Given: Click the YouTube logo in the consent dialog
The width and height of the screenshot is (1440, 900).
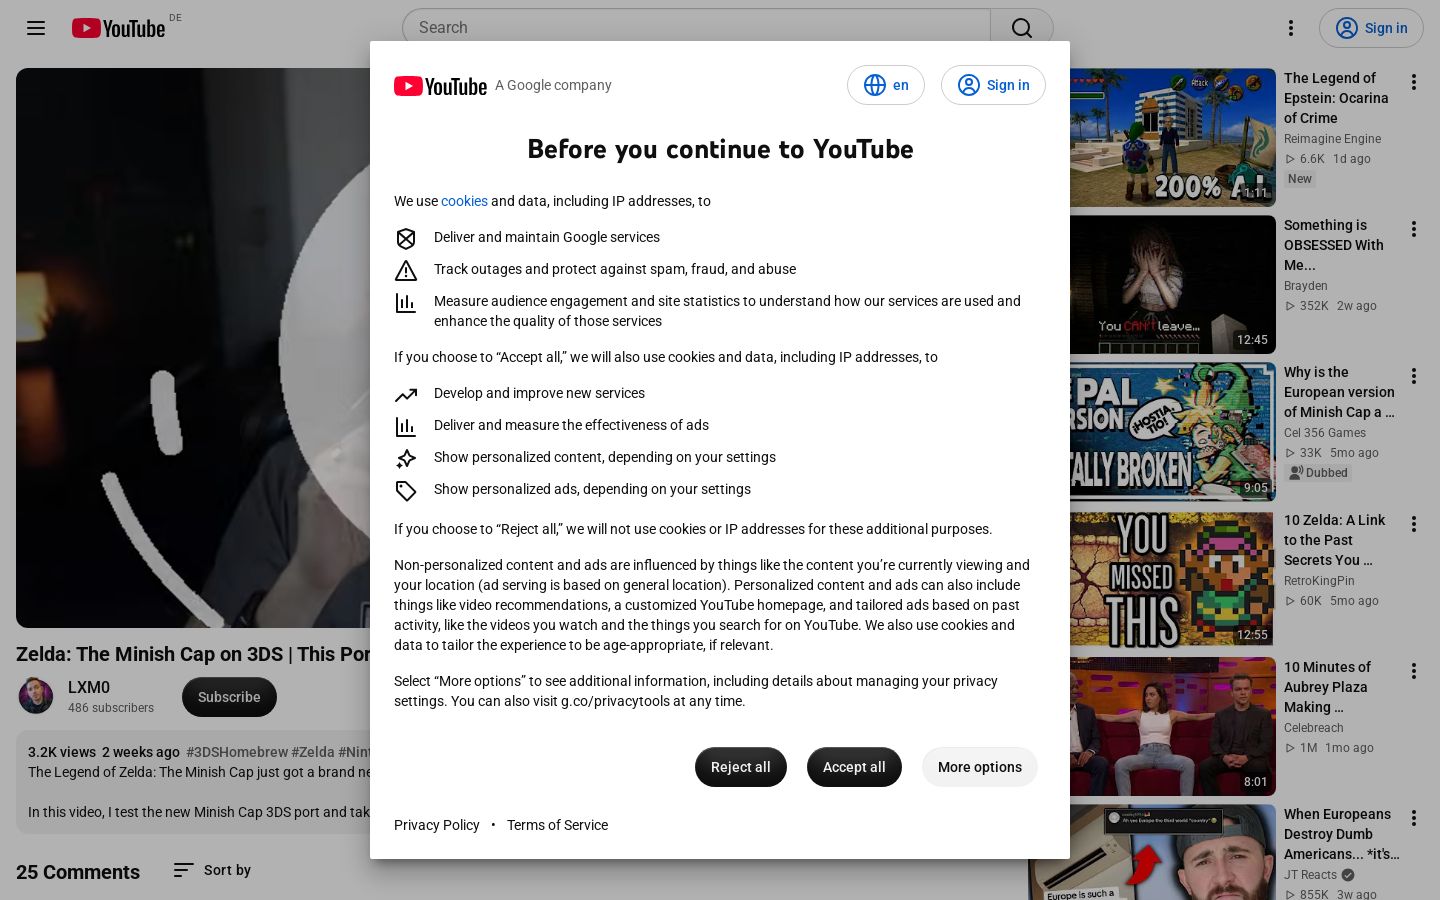Looking at the screenshot, I should point(440,86).
